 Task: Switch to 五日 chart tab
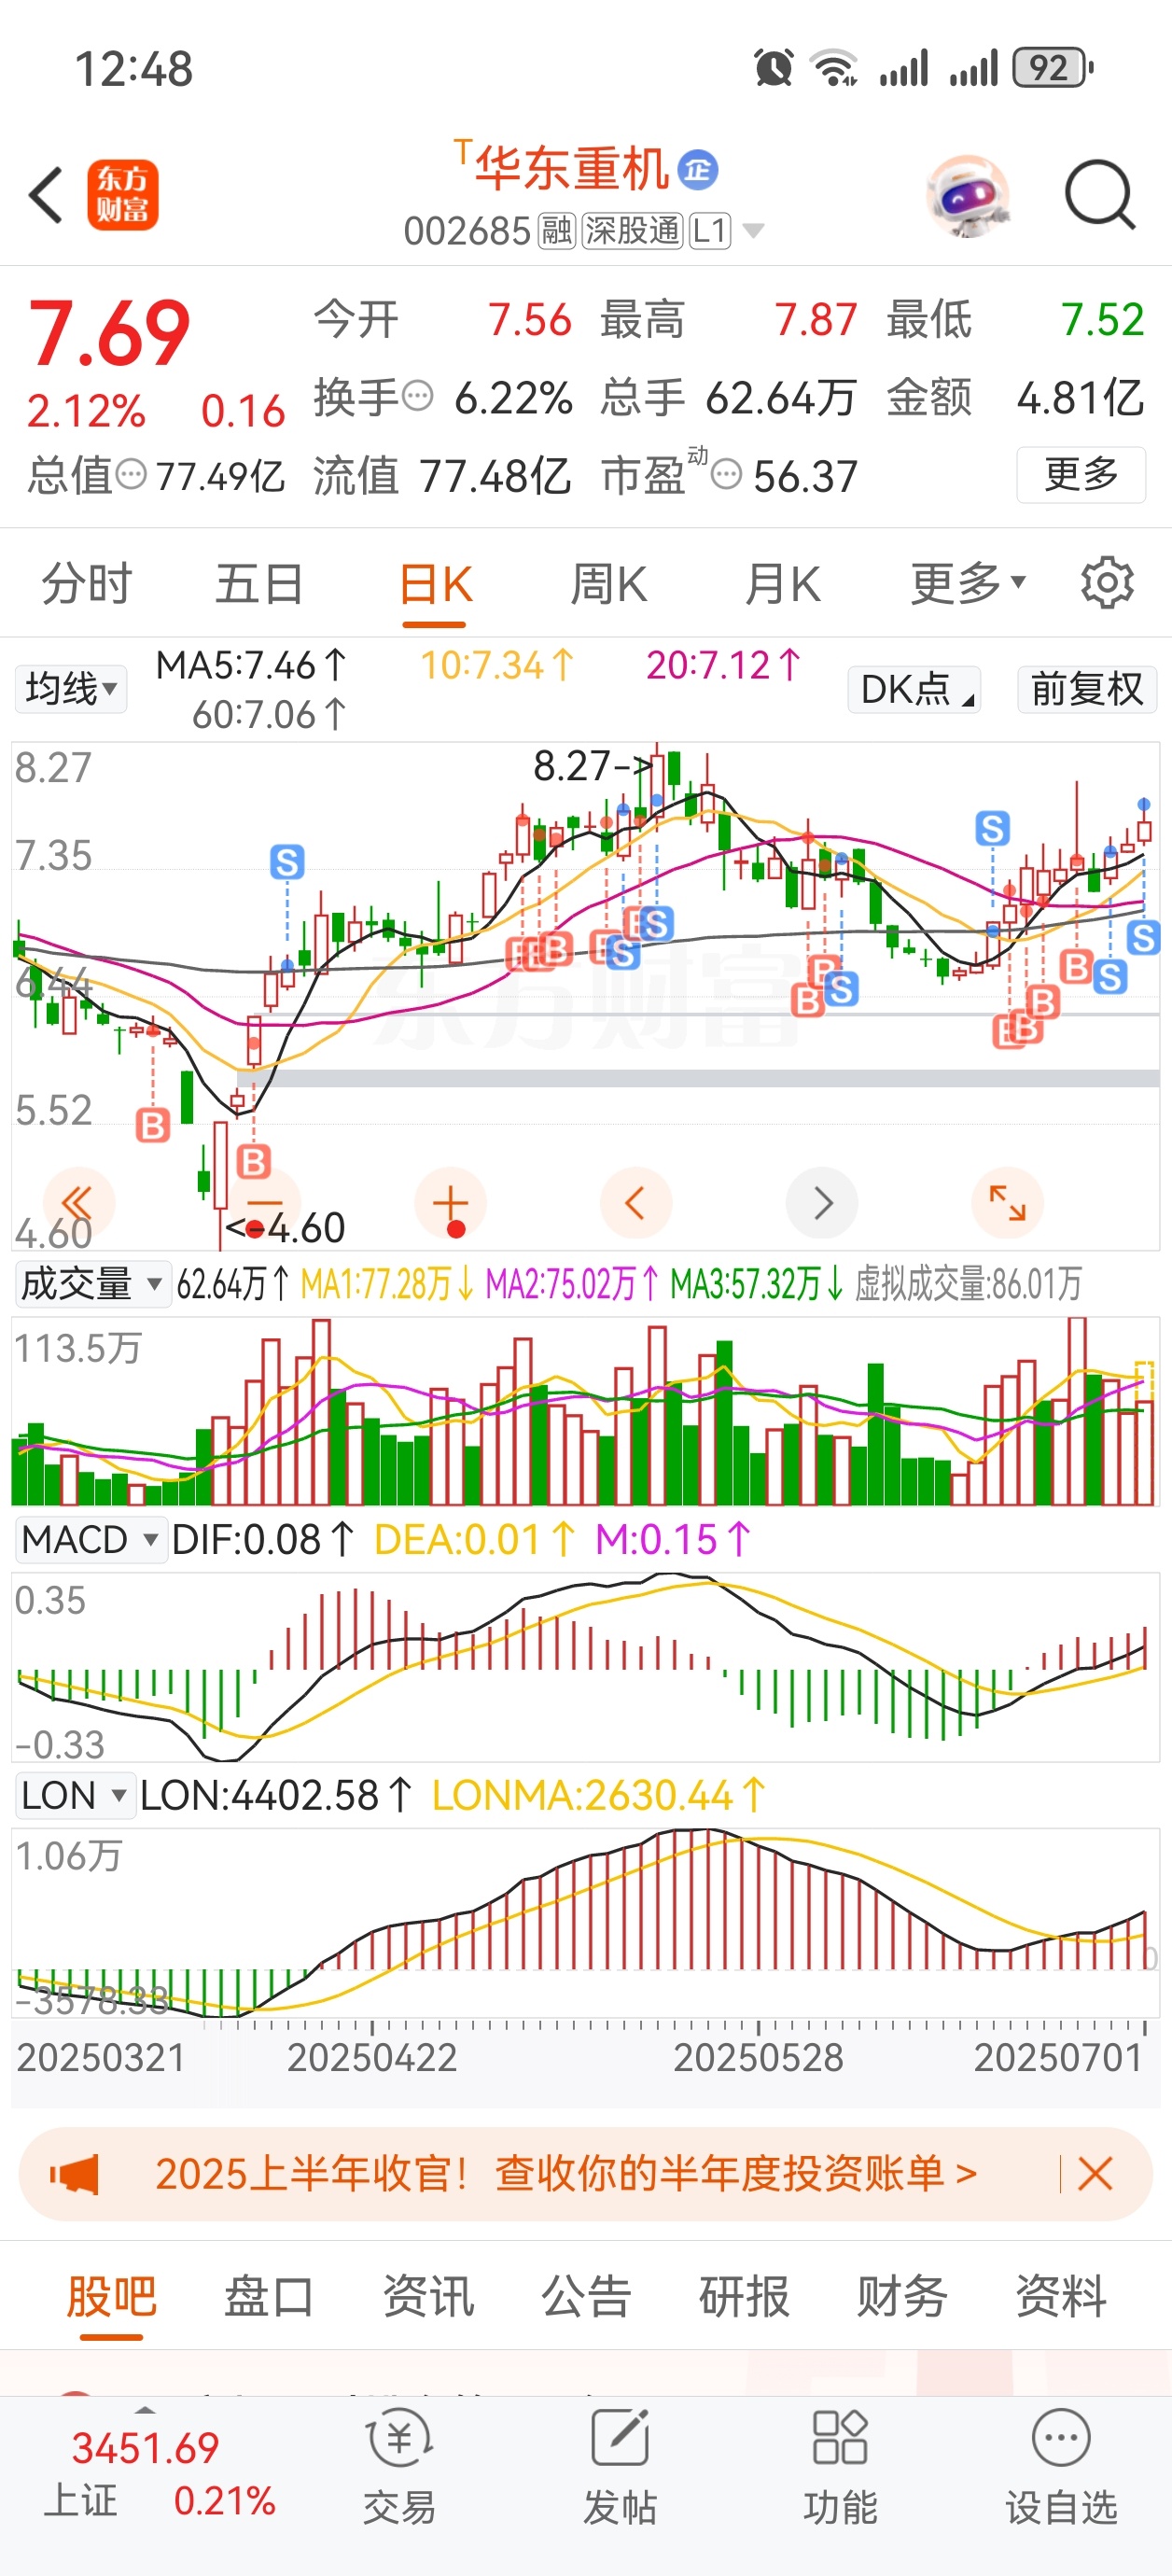coord(259,584)
